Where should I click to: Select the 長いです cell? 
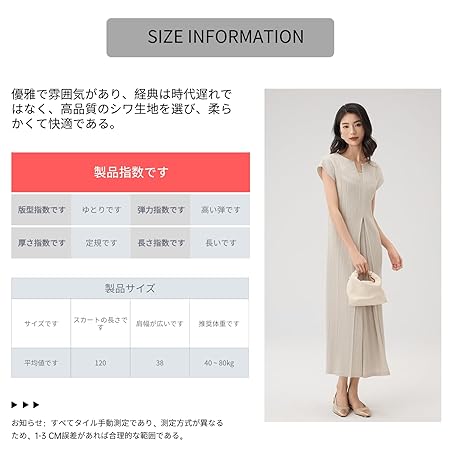point(220,243)
